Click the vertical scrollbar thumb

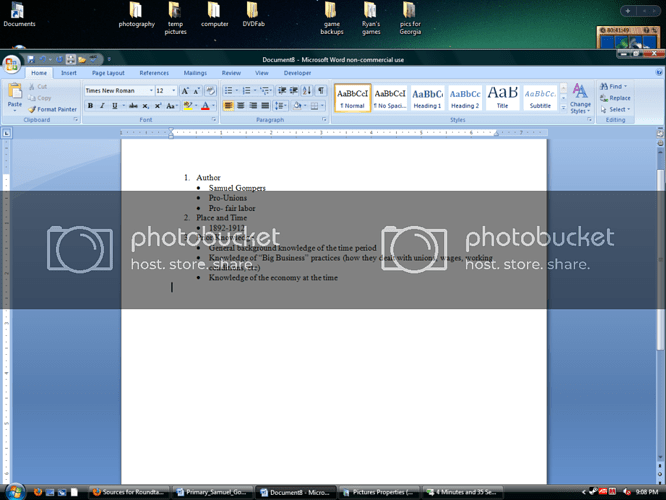[x=660, y=260]
